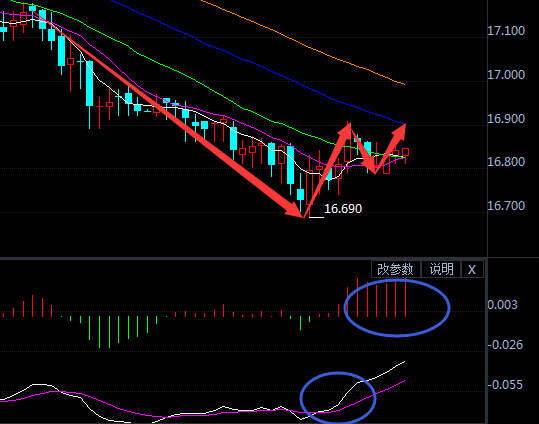
Task: Select the 17.000 price axis label
Action: click(506, 75)
